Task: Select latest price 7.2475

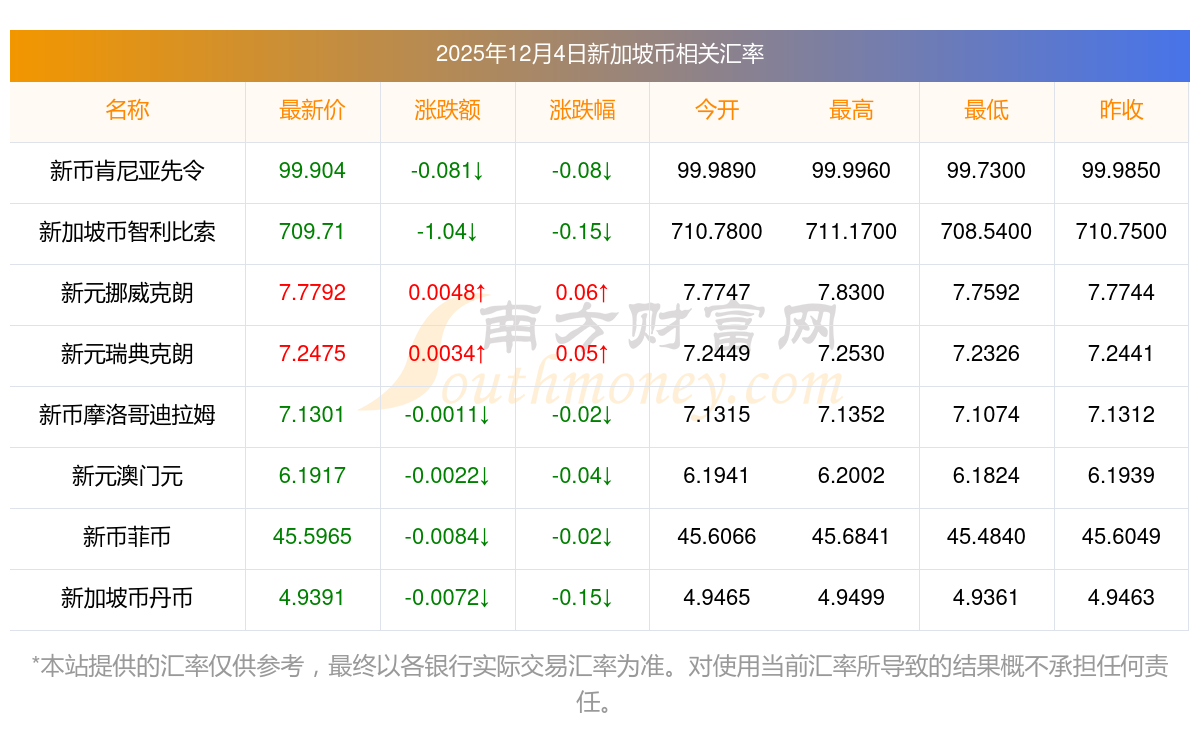Action: (x=312, y=354)
